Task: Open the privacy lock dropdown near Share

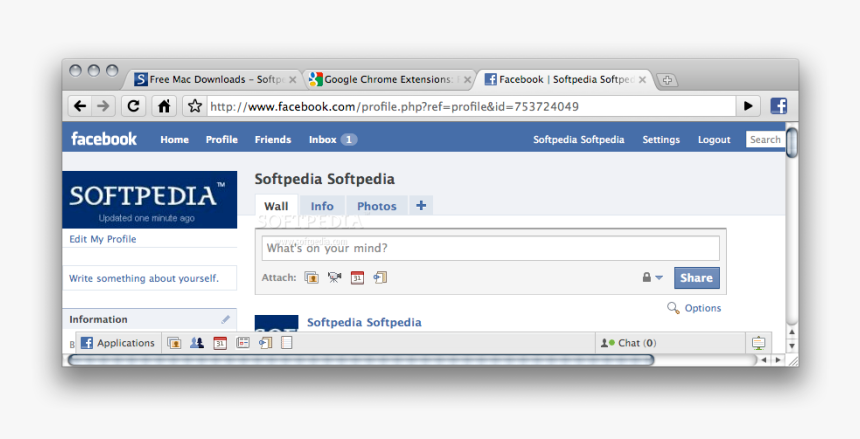Action: pos(652,278)
